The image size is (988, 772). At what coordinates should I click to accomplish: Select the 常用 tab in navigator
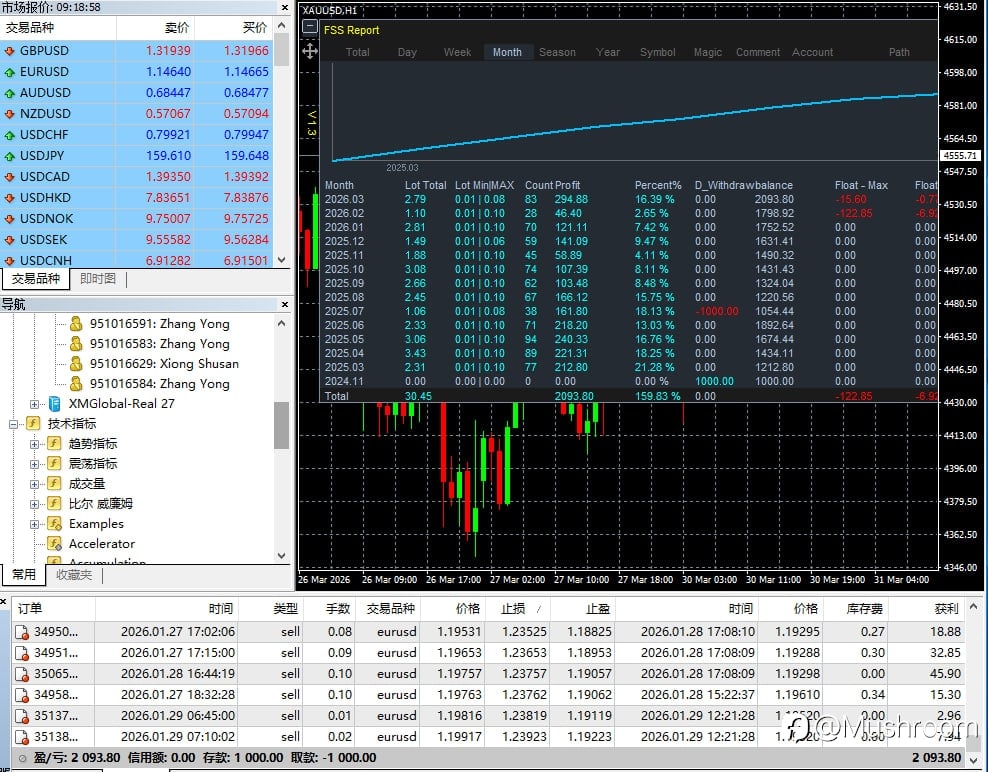[23, 574]
